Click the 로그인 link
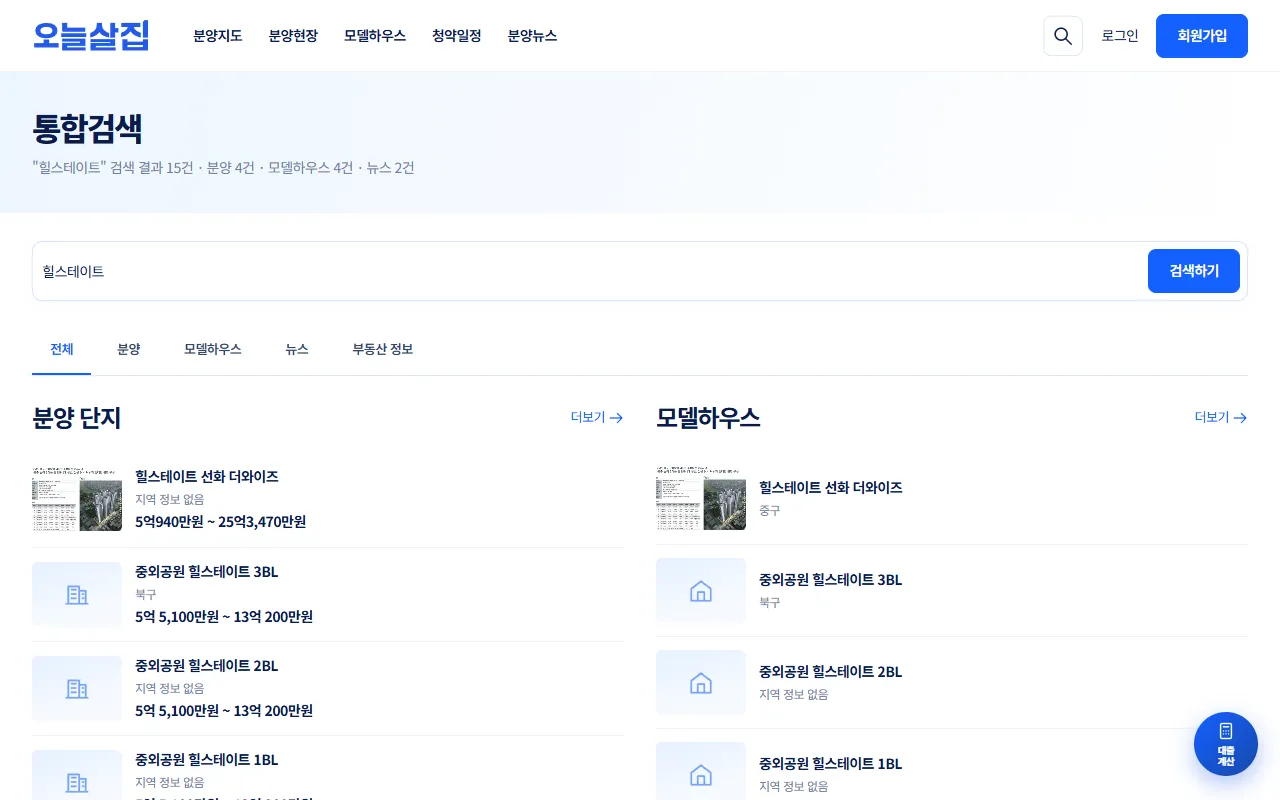 (x=1120, y=36)
